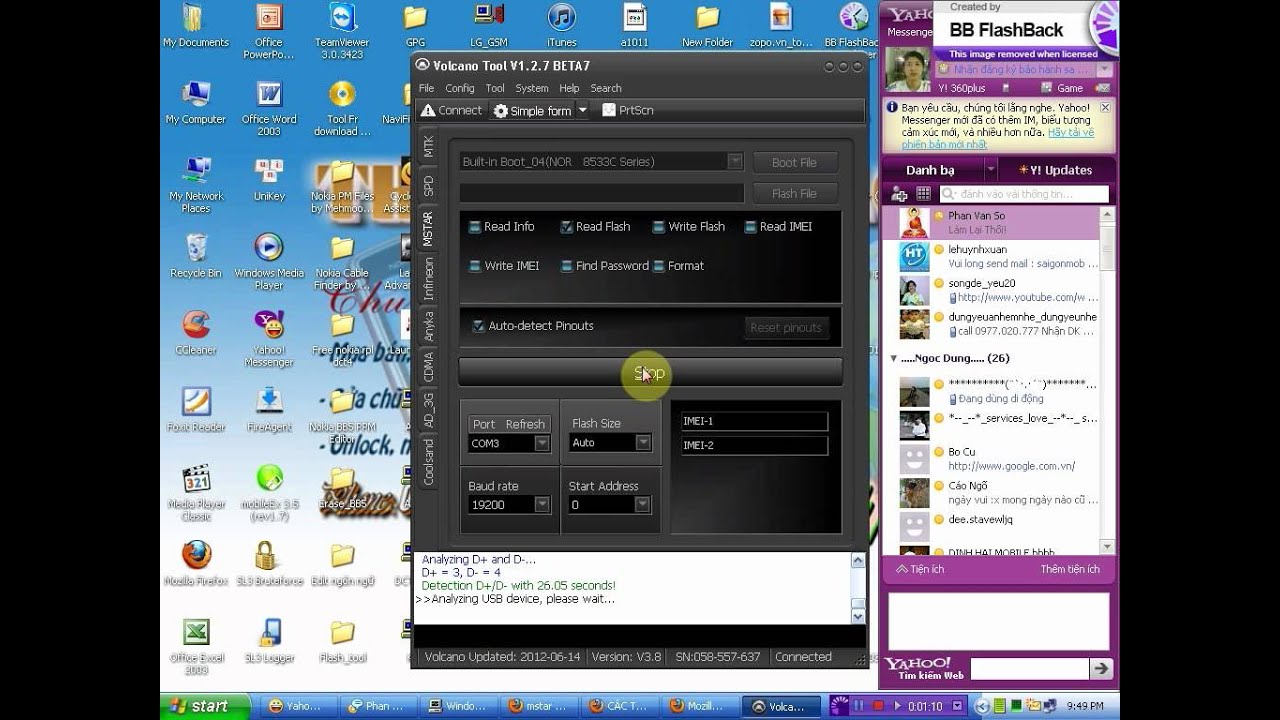Toggle the Auto-detect Pinouts checkbox
The height and width of the screenshot is (720, 1280).
pos(478,326)
